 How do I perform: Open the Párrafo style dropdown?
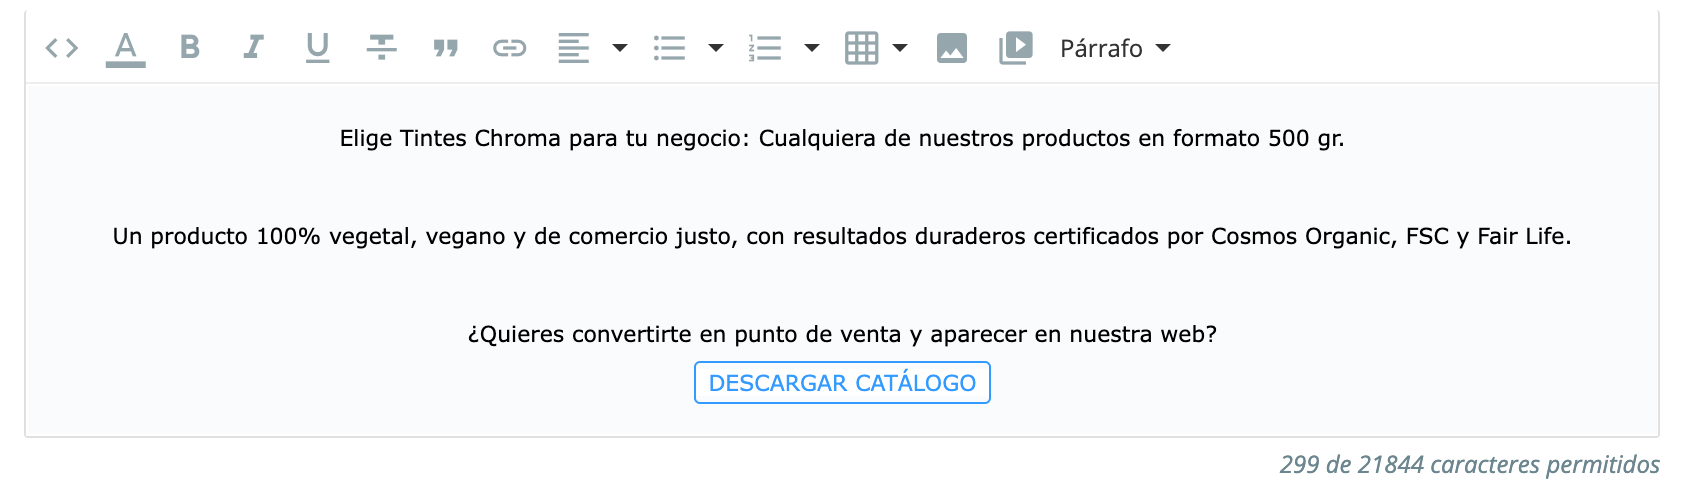[x=1115, y=48]
